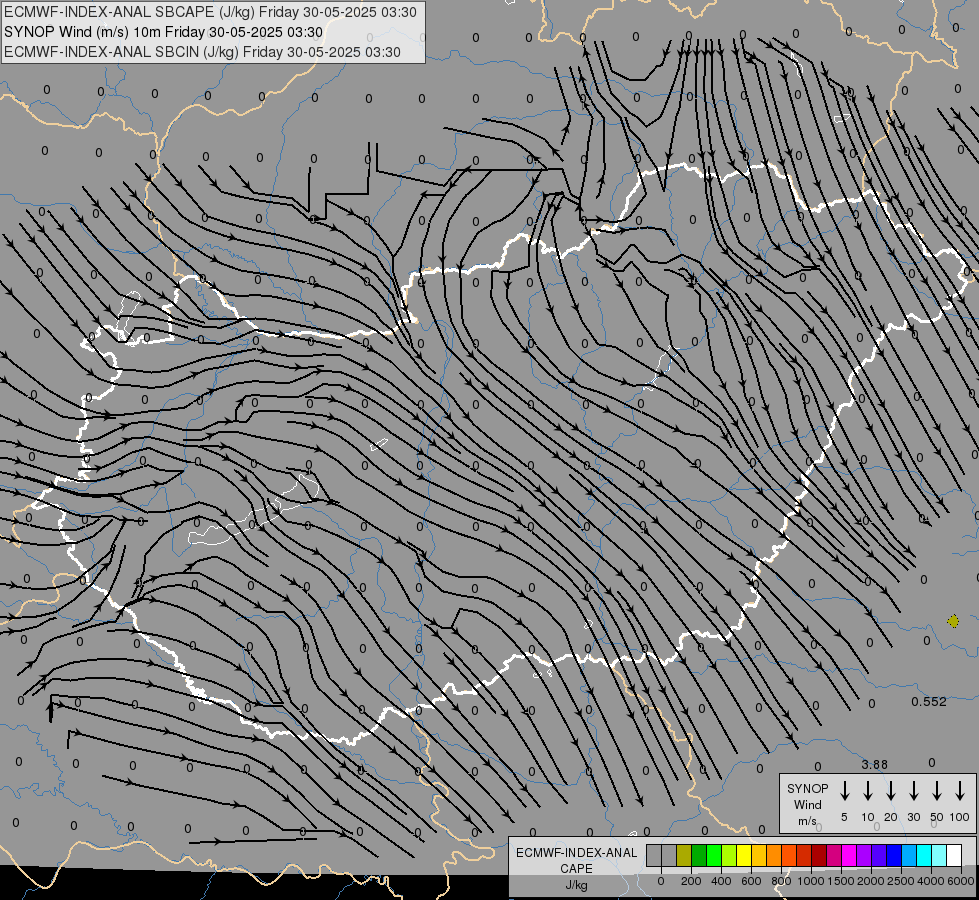Click the SYNOP Wind 10m title line
Image resolution: width=979 pixels, height=900 pixels.
point(163,32)
